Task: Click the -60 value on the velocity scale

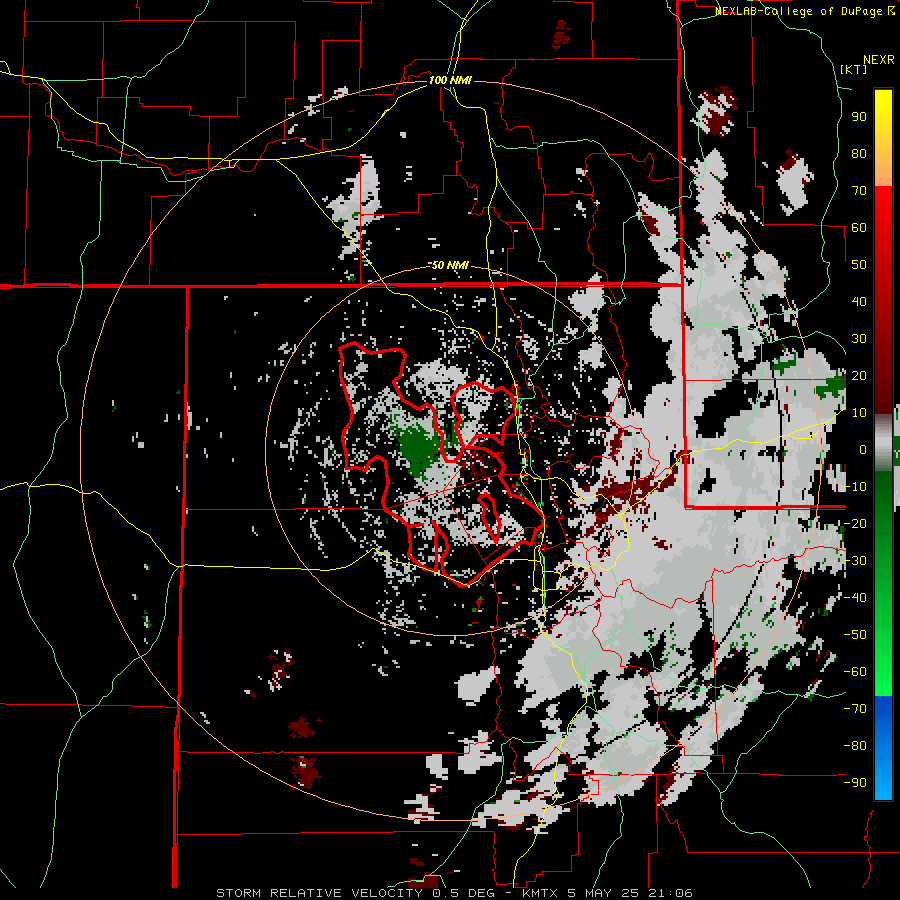Action: (855, 672)
